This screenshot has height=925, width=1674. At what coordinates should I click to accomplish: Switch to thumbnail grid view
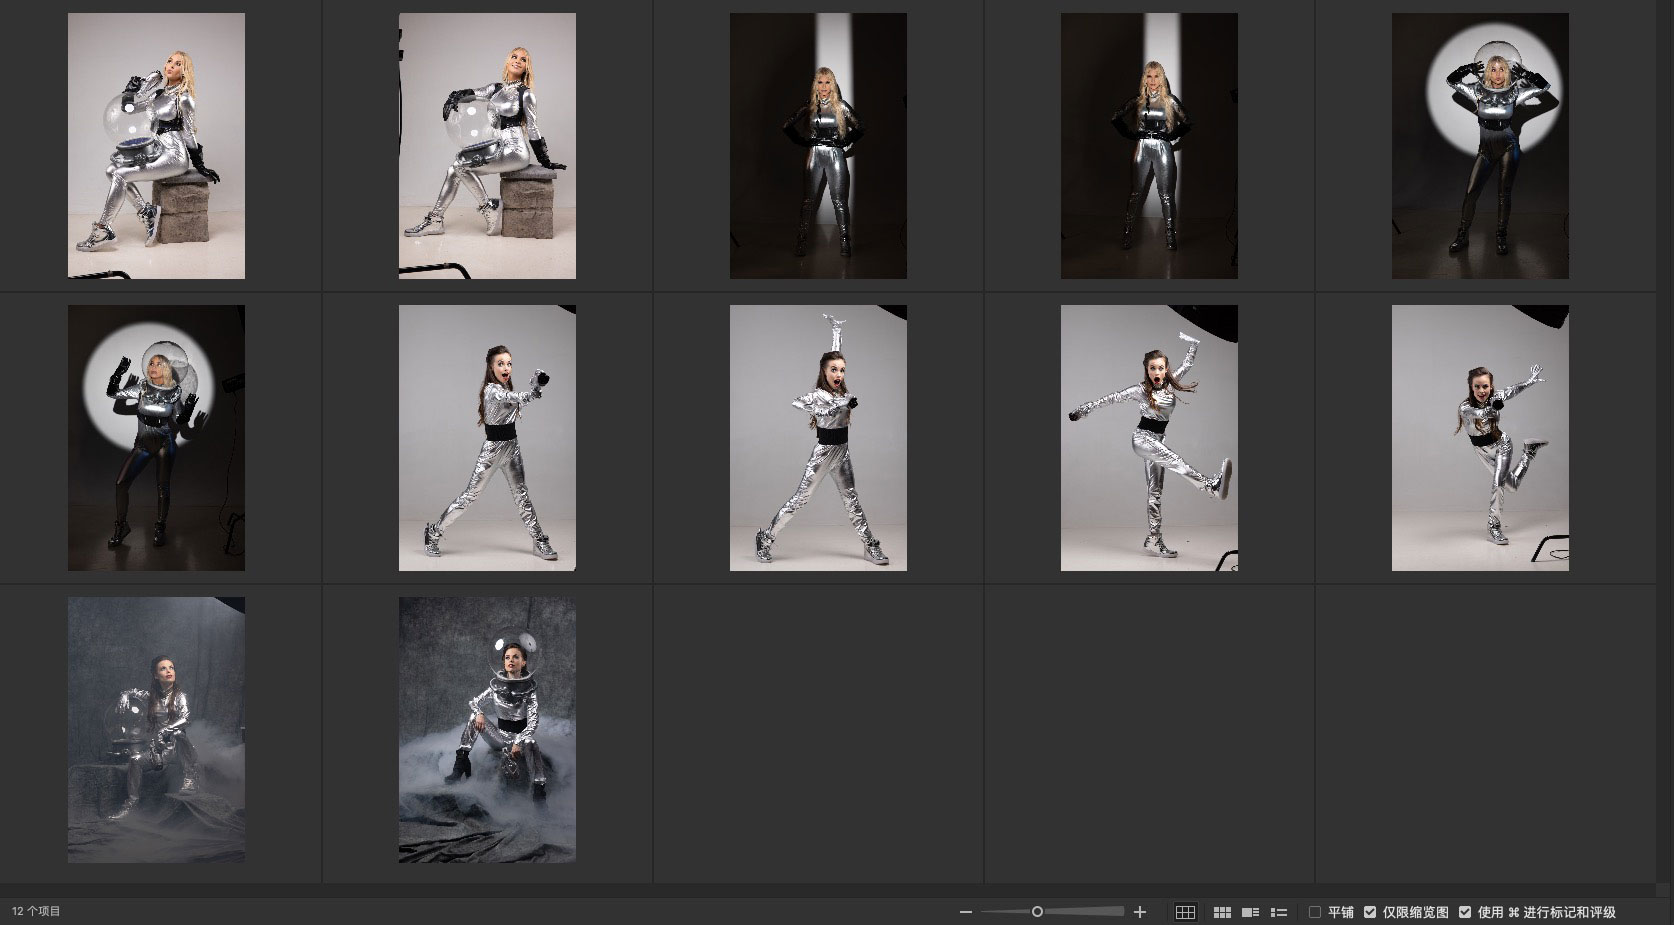pos(1222,912)
